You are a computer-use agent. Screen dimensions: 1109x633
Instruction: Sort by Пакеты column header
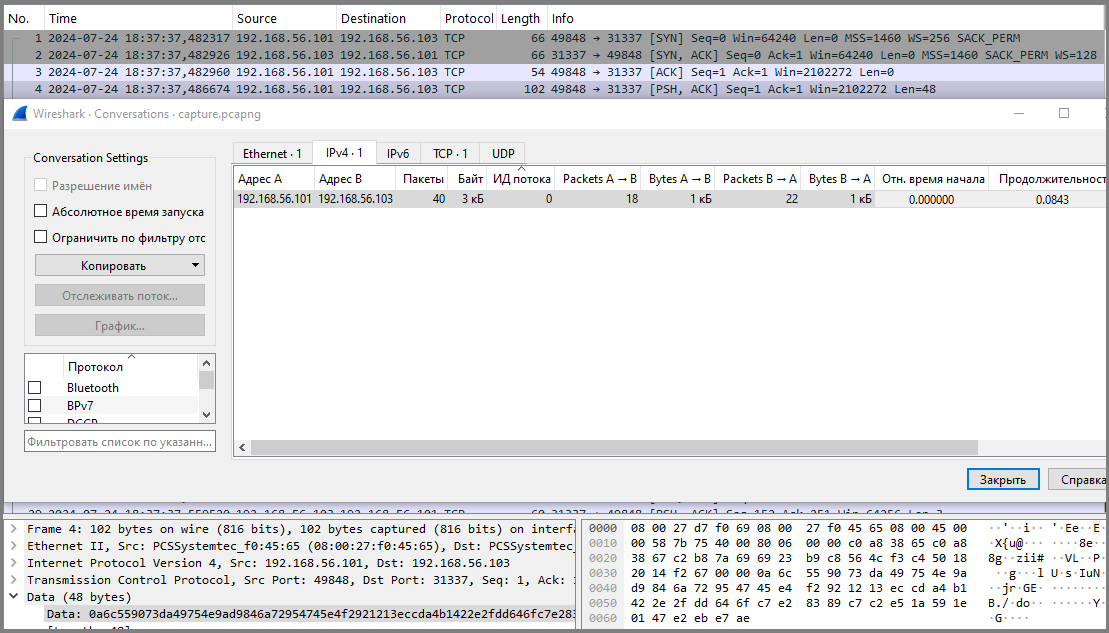click(x=422, y=179)
